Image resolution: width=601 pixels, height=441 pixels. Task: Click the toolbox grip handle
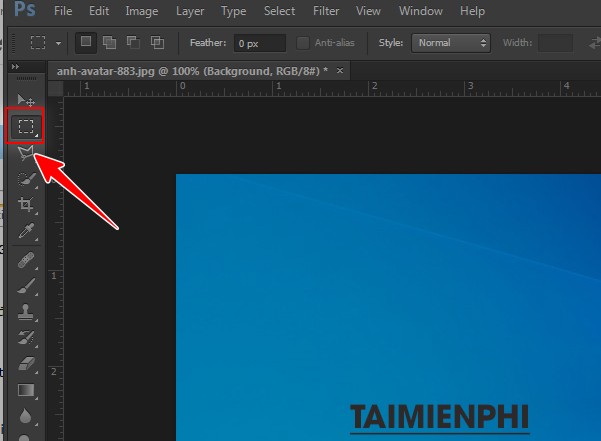(26, 79)
